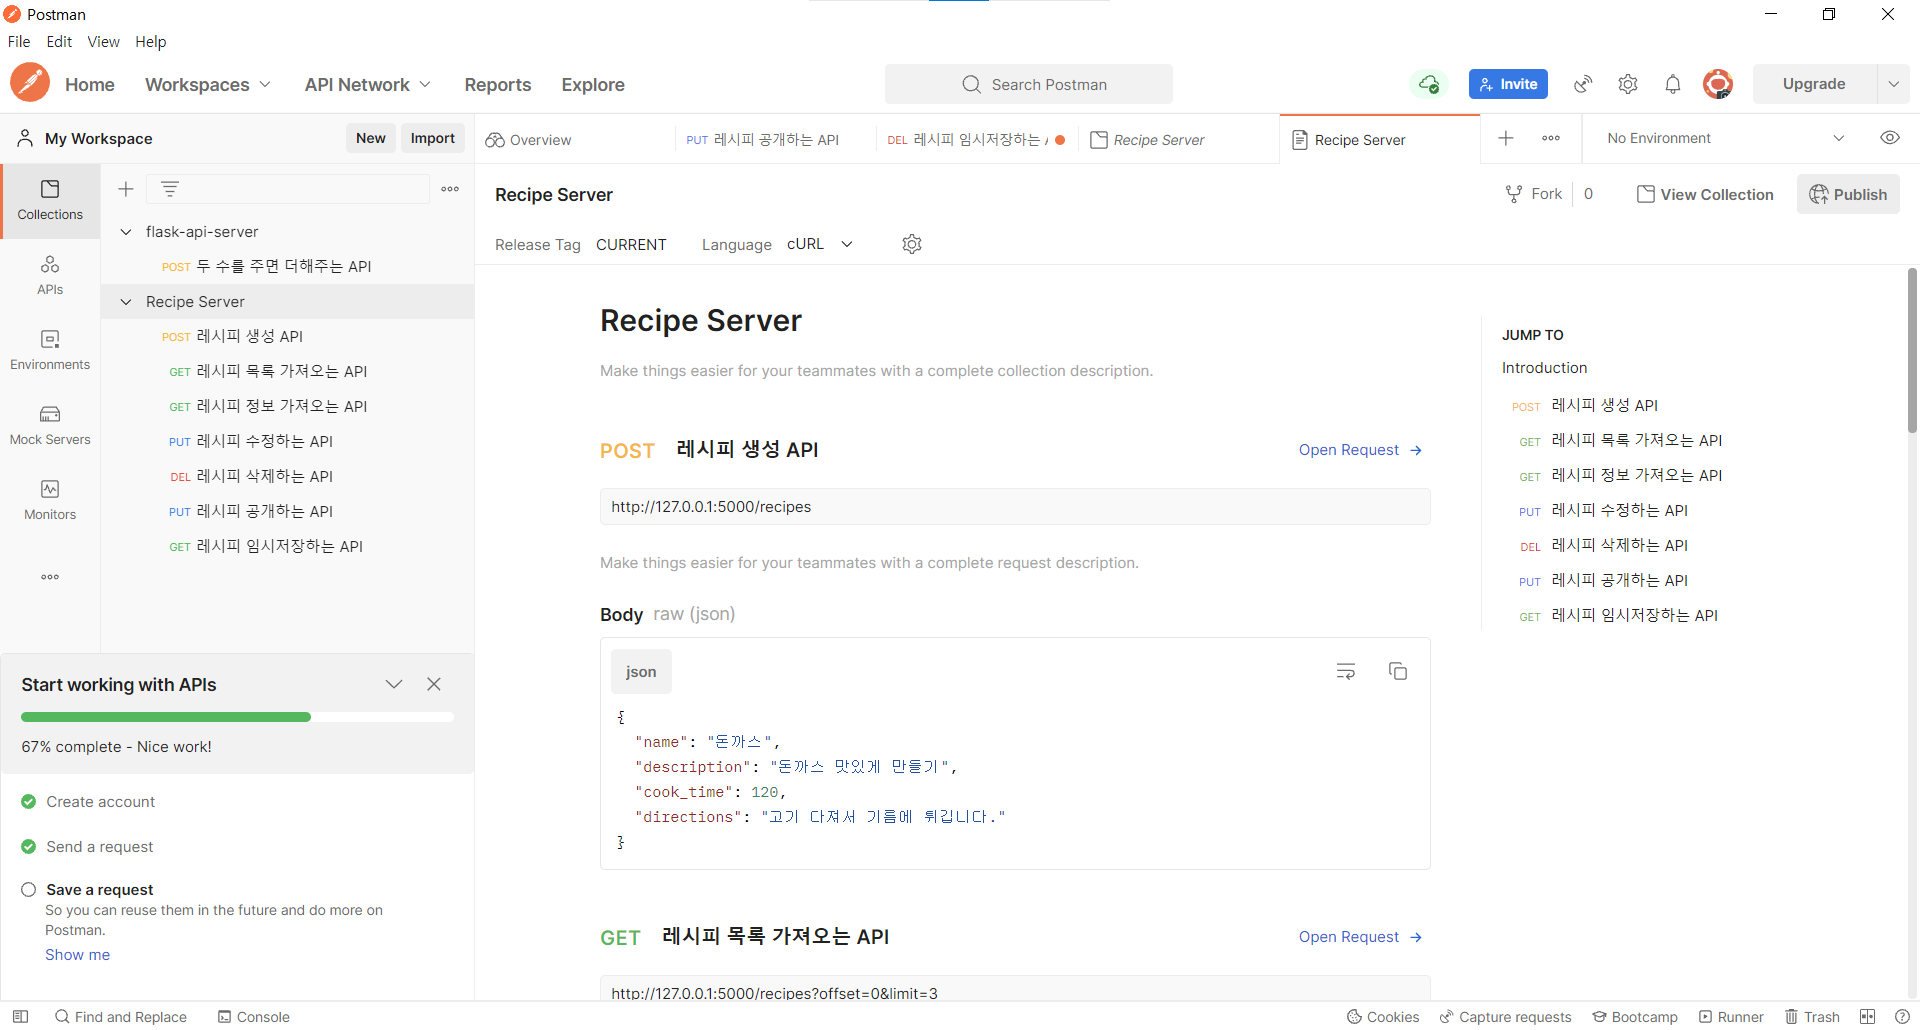
Task: Open the Collections sidebar panel
Action: [50, 200]
